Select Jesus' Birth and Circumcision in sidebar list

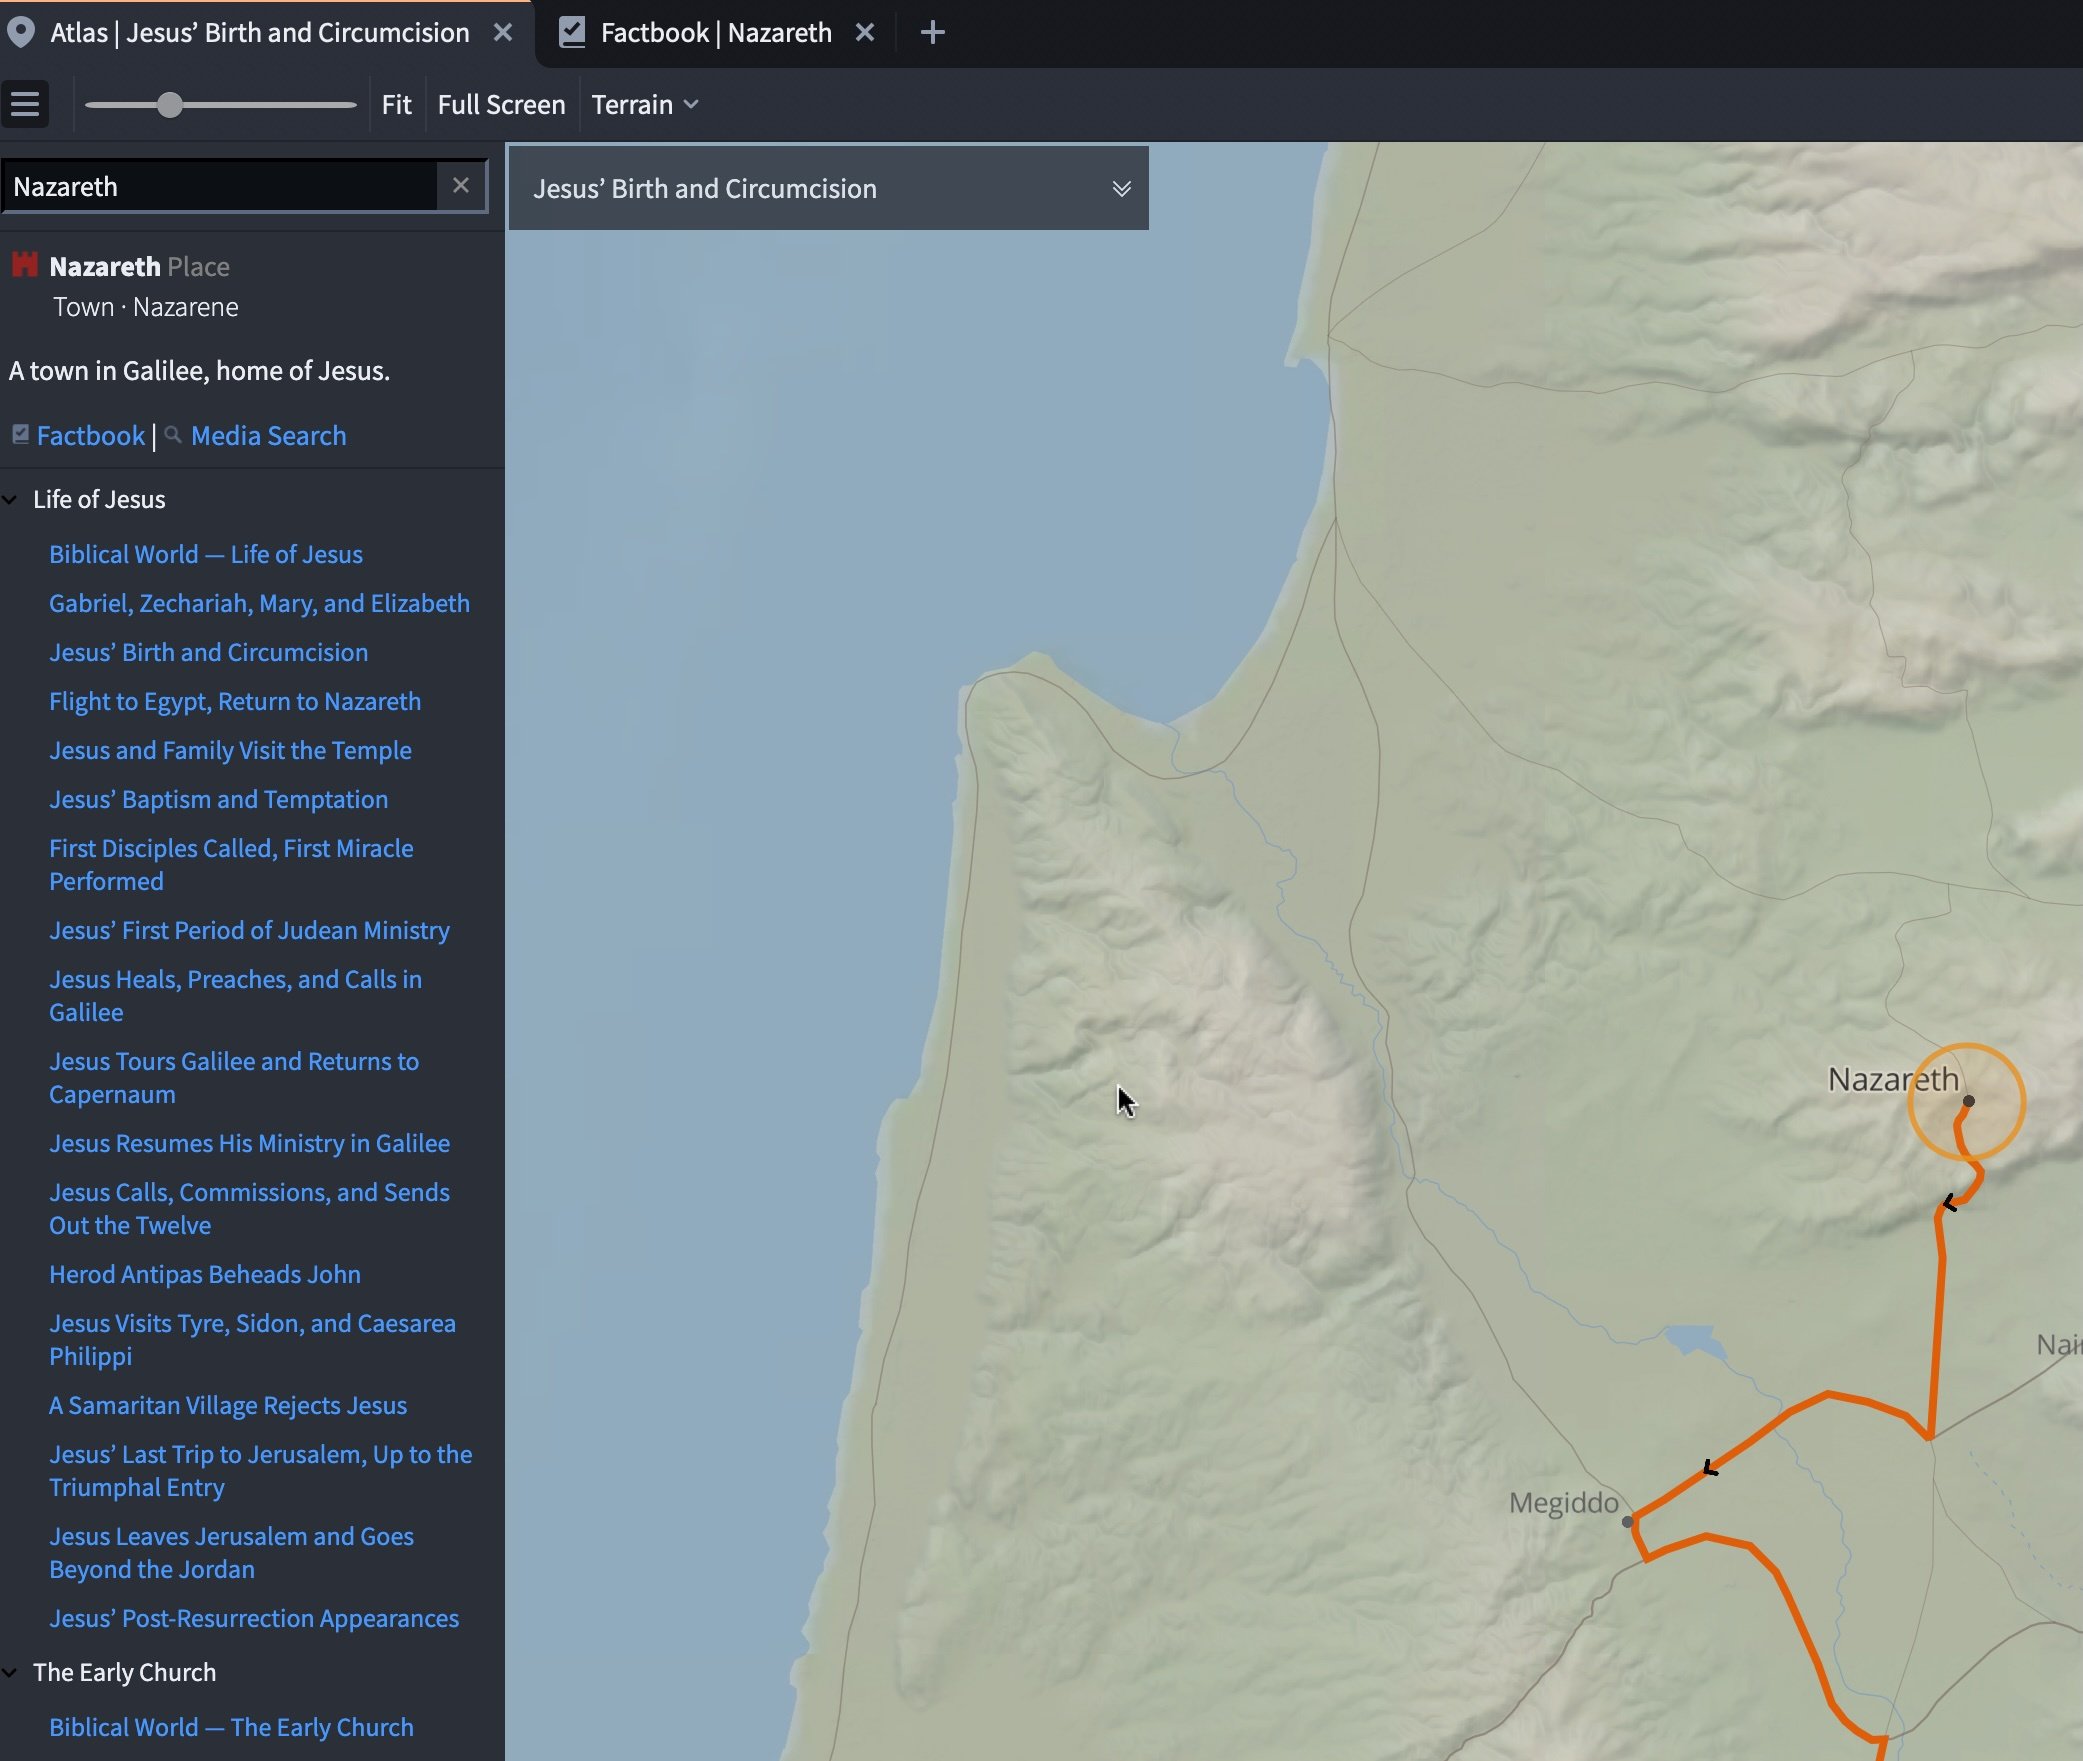coord(208,652)
